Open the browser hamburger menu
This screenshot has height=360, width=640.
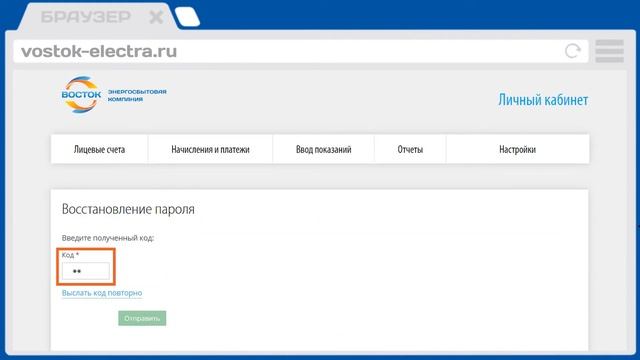coord(609,51)
